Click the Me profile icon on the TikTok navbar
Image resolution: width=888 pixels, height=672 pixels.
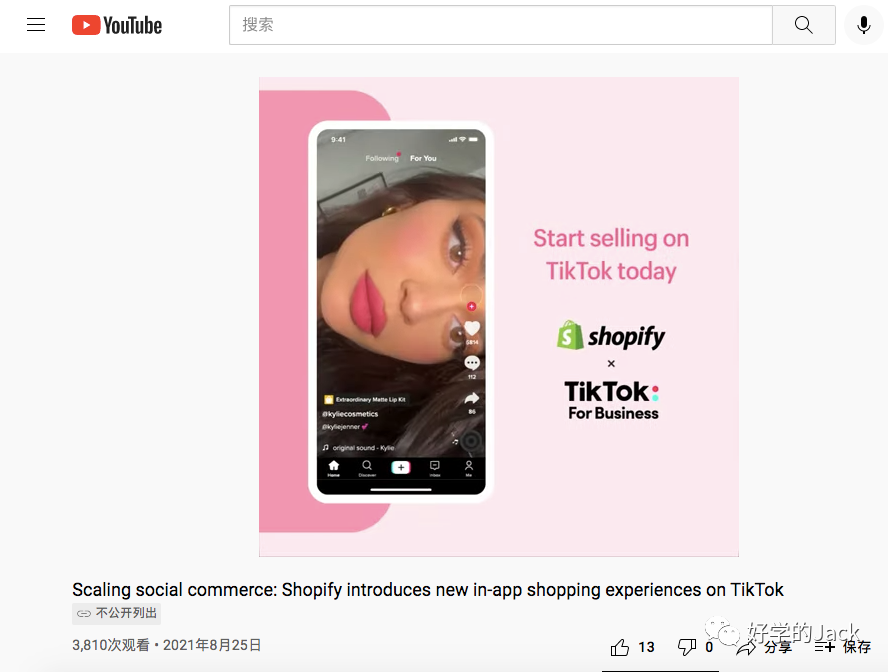coord(470,466)
